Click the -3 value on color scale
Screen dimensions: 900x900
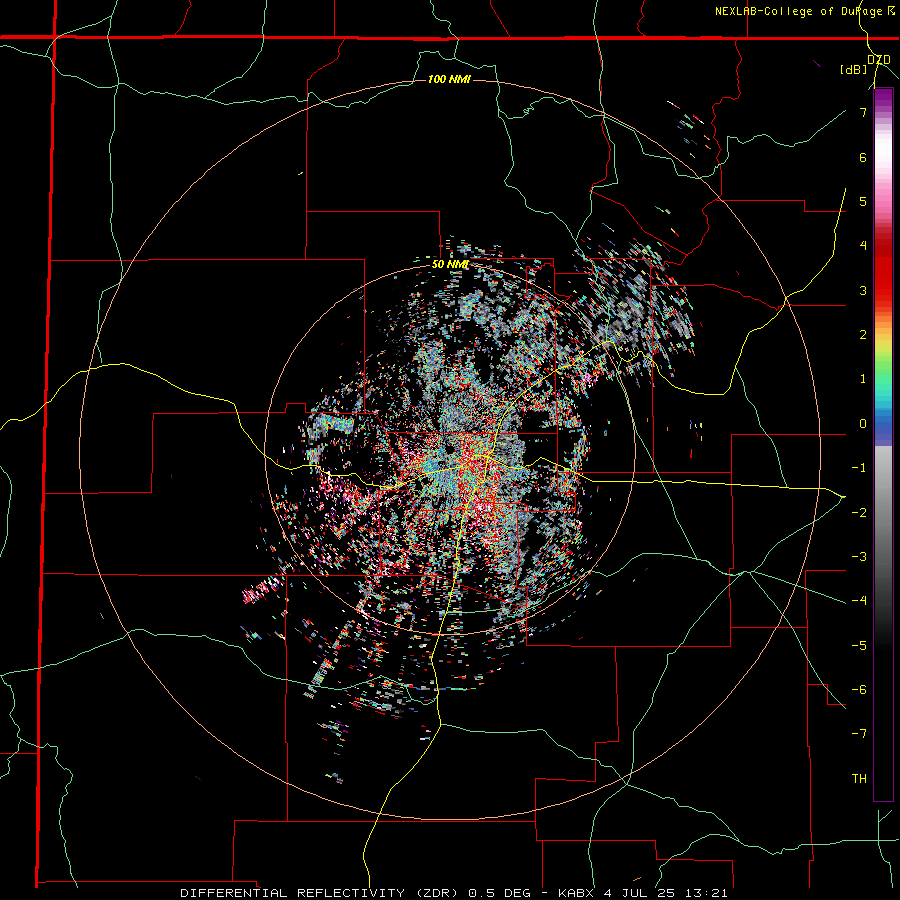point(859,556)
